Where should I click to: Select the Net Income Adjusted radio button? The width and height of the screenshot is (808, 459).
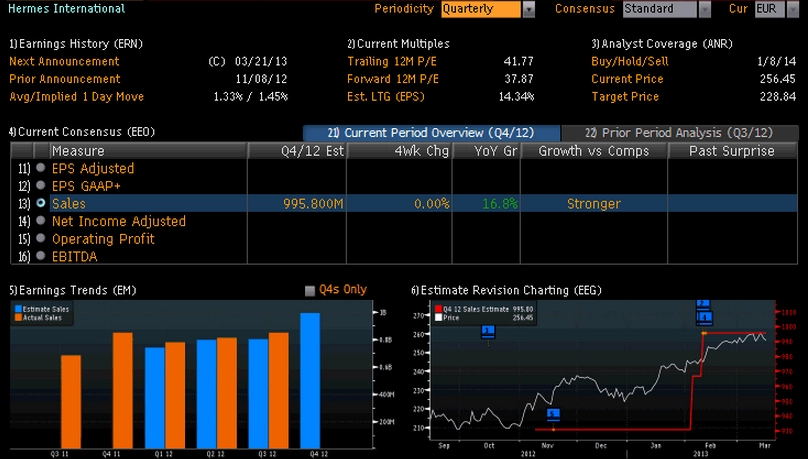pos(41,220)
